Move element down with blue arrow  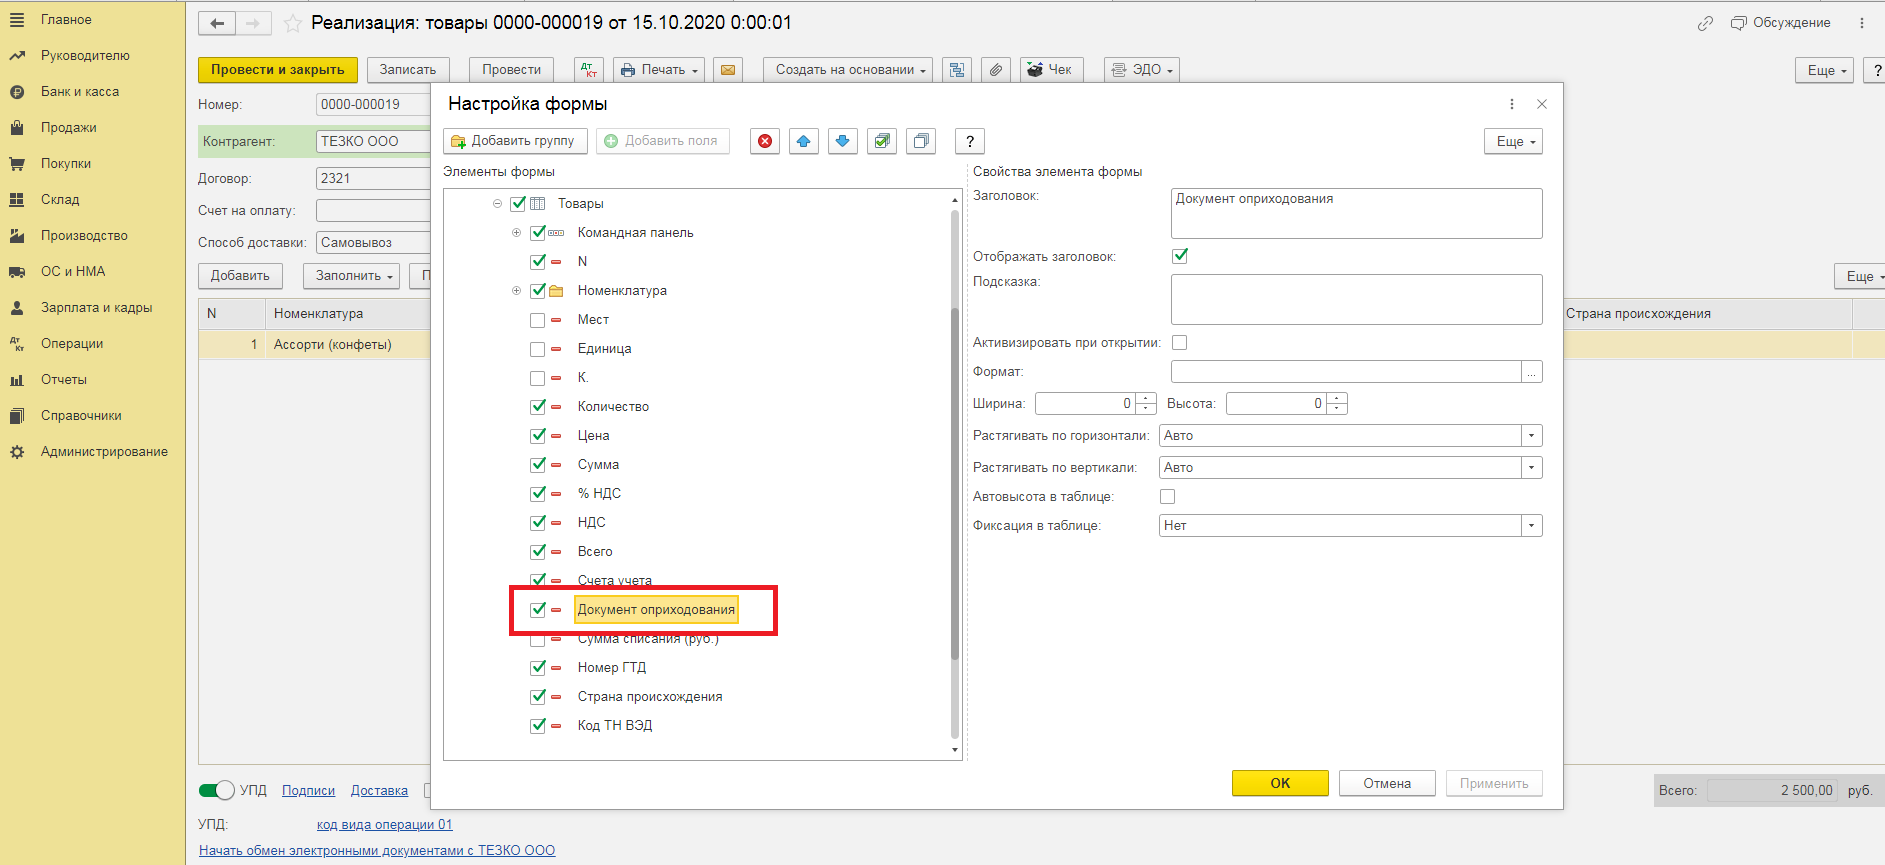point(843,141)
